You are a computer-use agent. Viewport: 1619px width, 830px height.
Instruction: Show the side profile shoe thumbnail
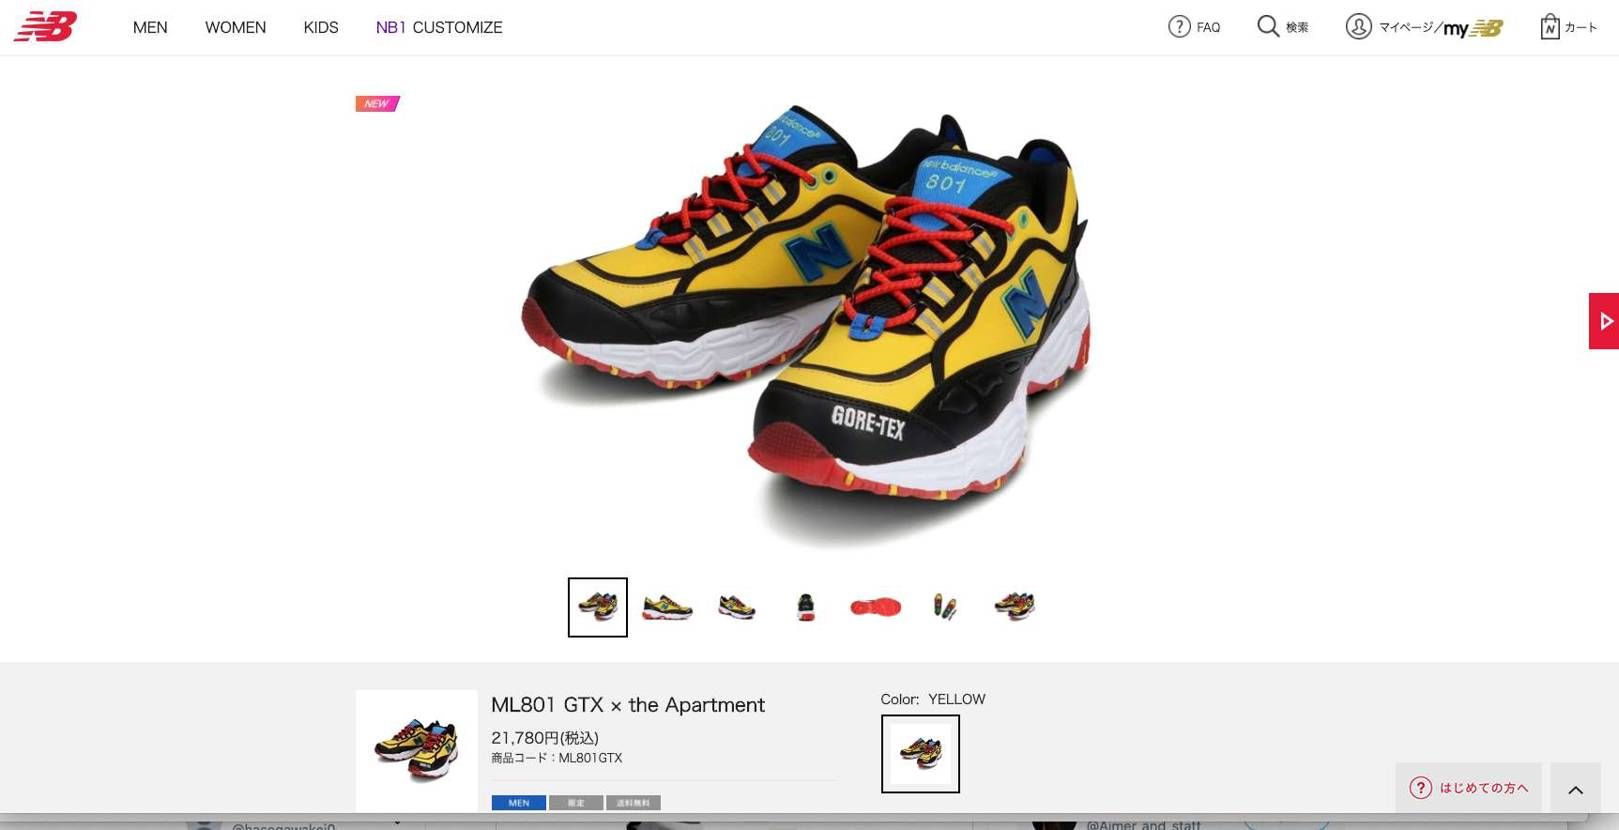coord(667,607)
